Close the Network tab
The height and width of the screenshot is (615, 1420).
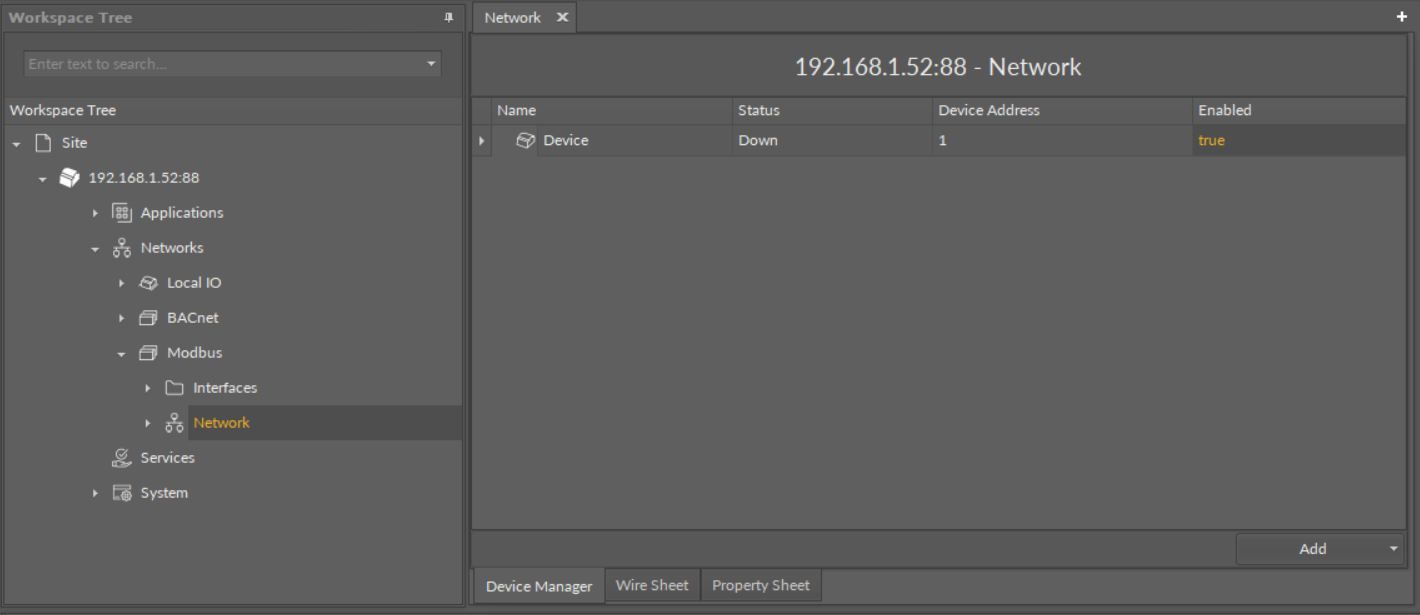point(562,17)
